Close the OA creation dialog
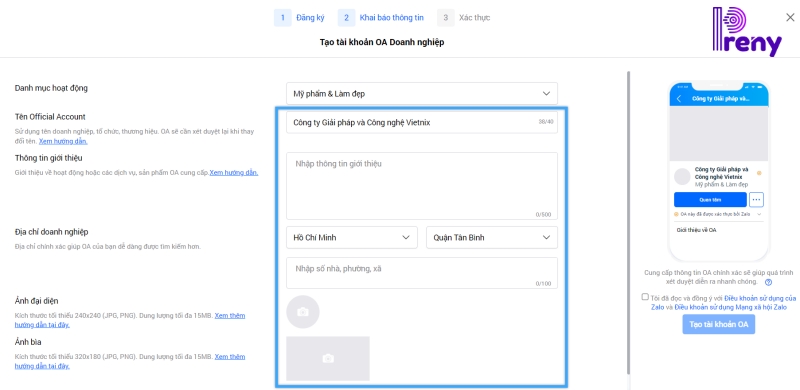Viewport: 800px width, 390px height. [x=790, y=17]
